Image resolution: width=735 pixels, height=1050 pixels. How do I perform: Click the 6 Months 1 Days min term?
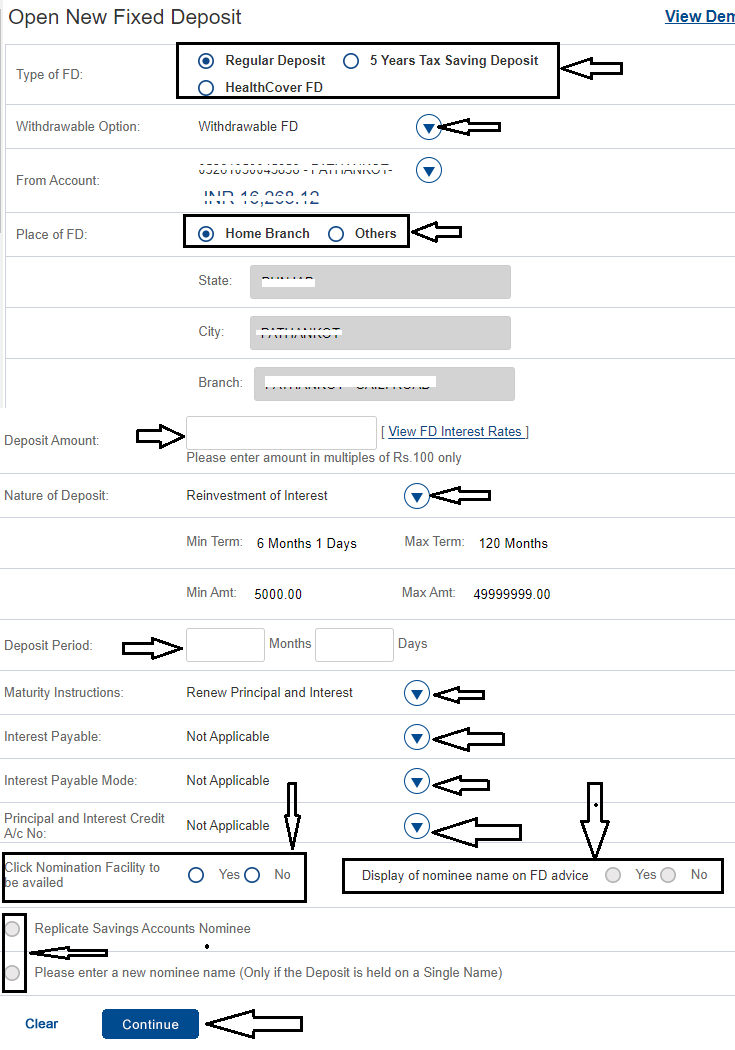pos(307,544)
